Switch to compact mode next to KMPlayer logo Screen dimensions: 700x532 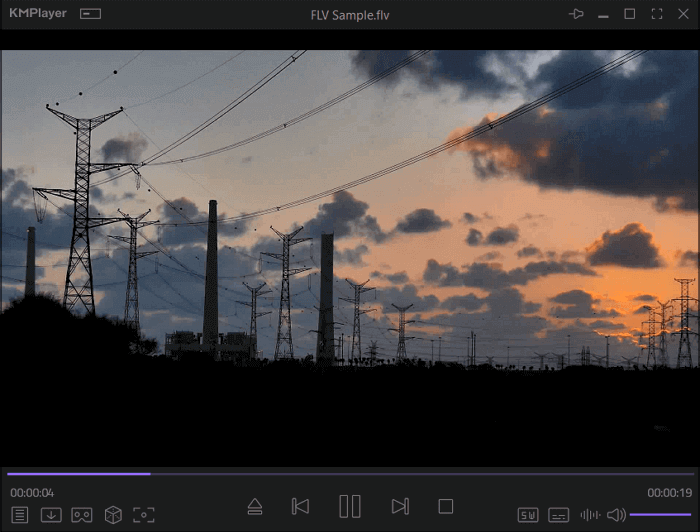click(91, 14)
